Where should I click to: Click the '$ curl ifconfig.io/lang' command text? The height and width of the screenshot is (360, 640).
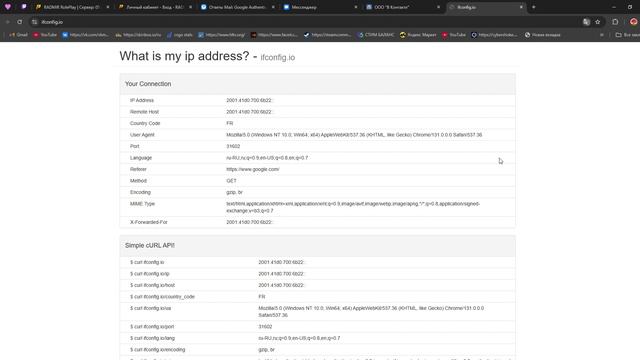[152, 338]
